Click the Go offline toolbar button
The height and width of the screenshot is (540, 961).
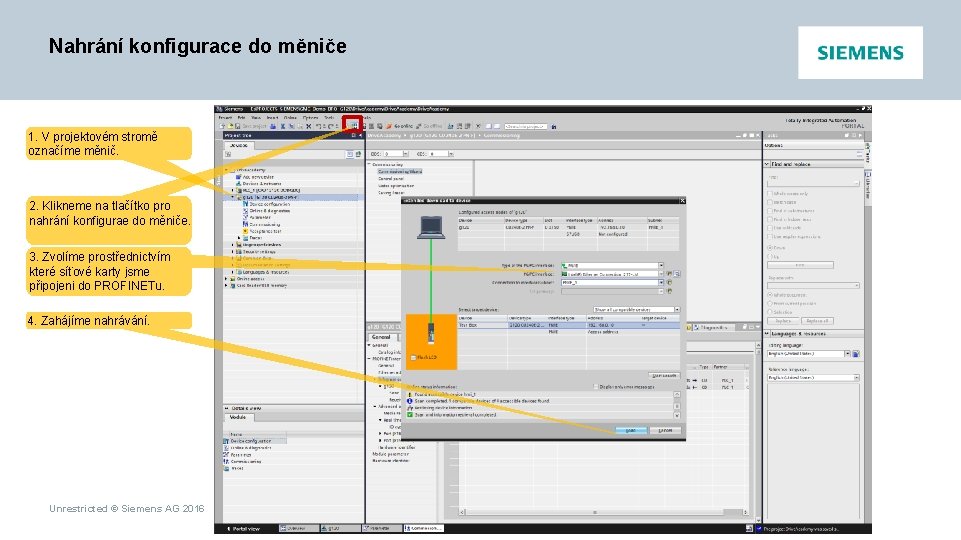coord(429,126)
